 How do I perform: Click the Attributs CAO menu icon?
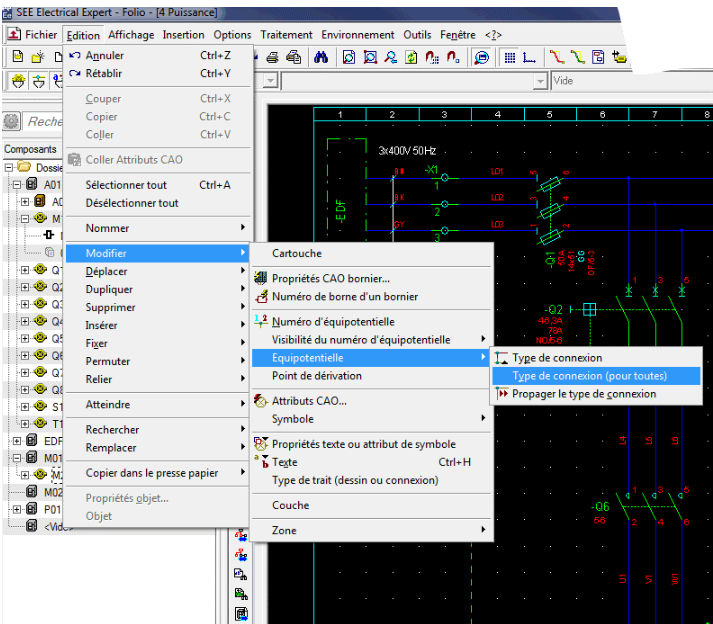pyautogui.click(x=261, y=401)
